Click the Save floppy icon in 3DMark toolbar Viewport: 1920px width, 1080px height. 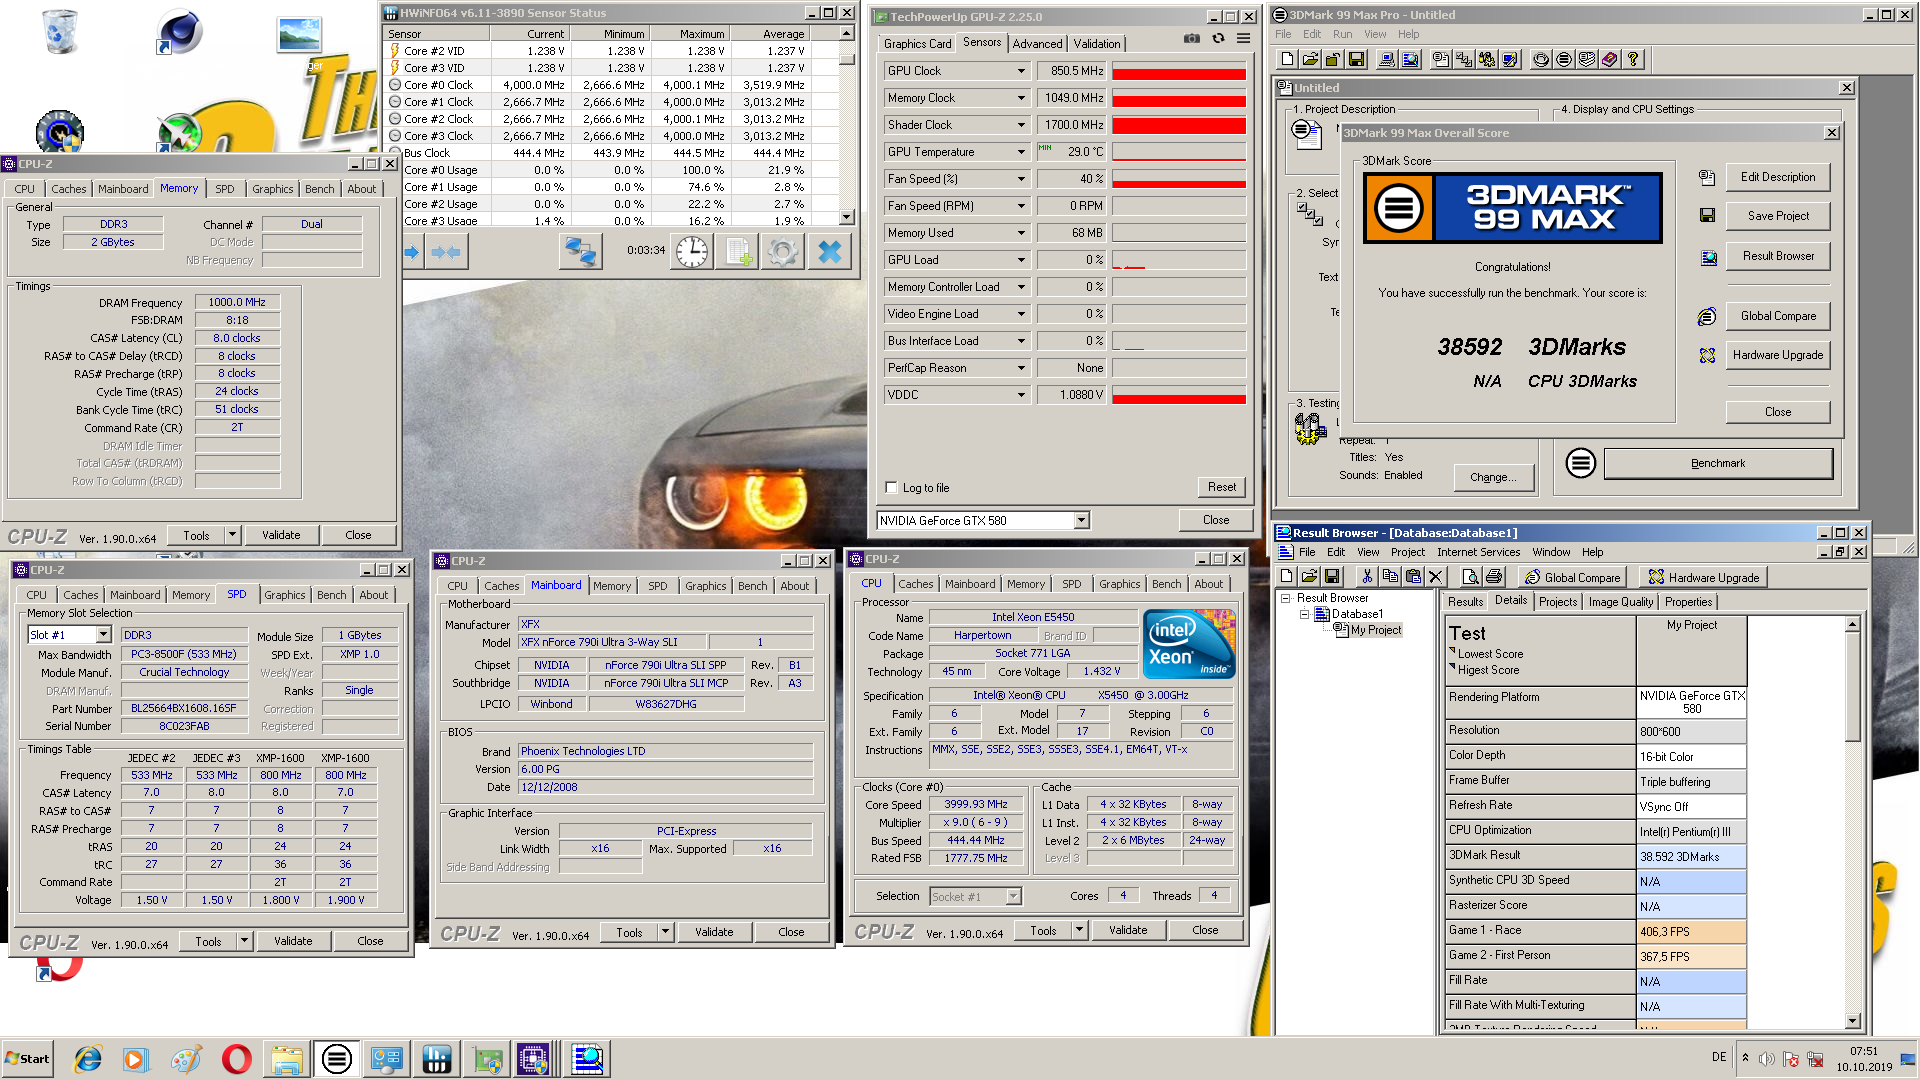[1357, 60]
